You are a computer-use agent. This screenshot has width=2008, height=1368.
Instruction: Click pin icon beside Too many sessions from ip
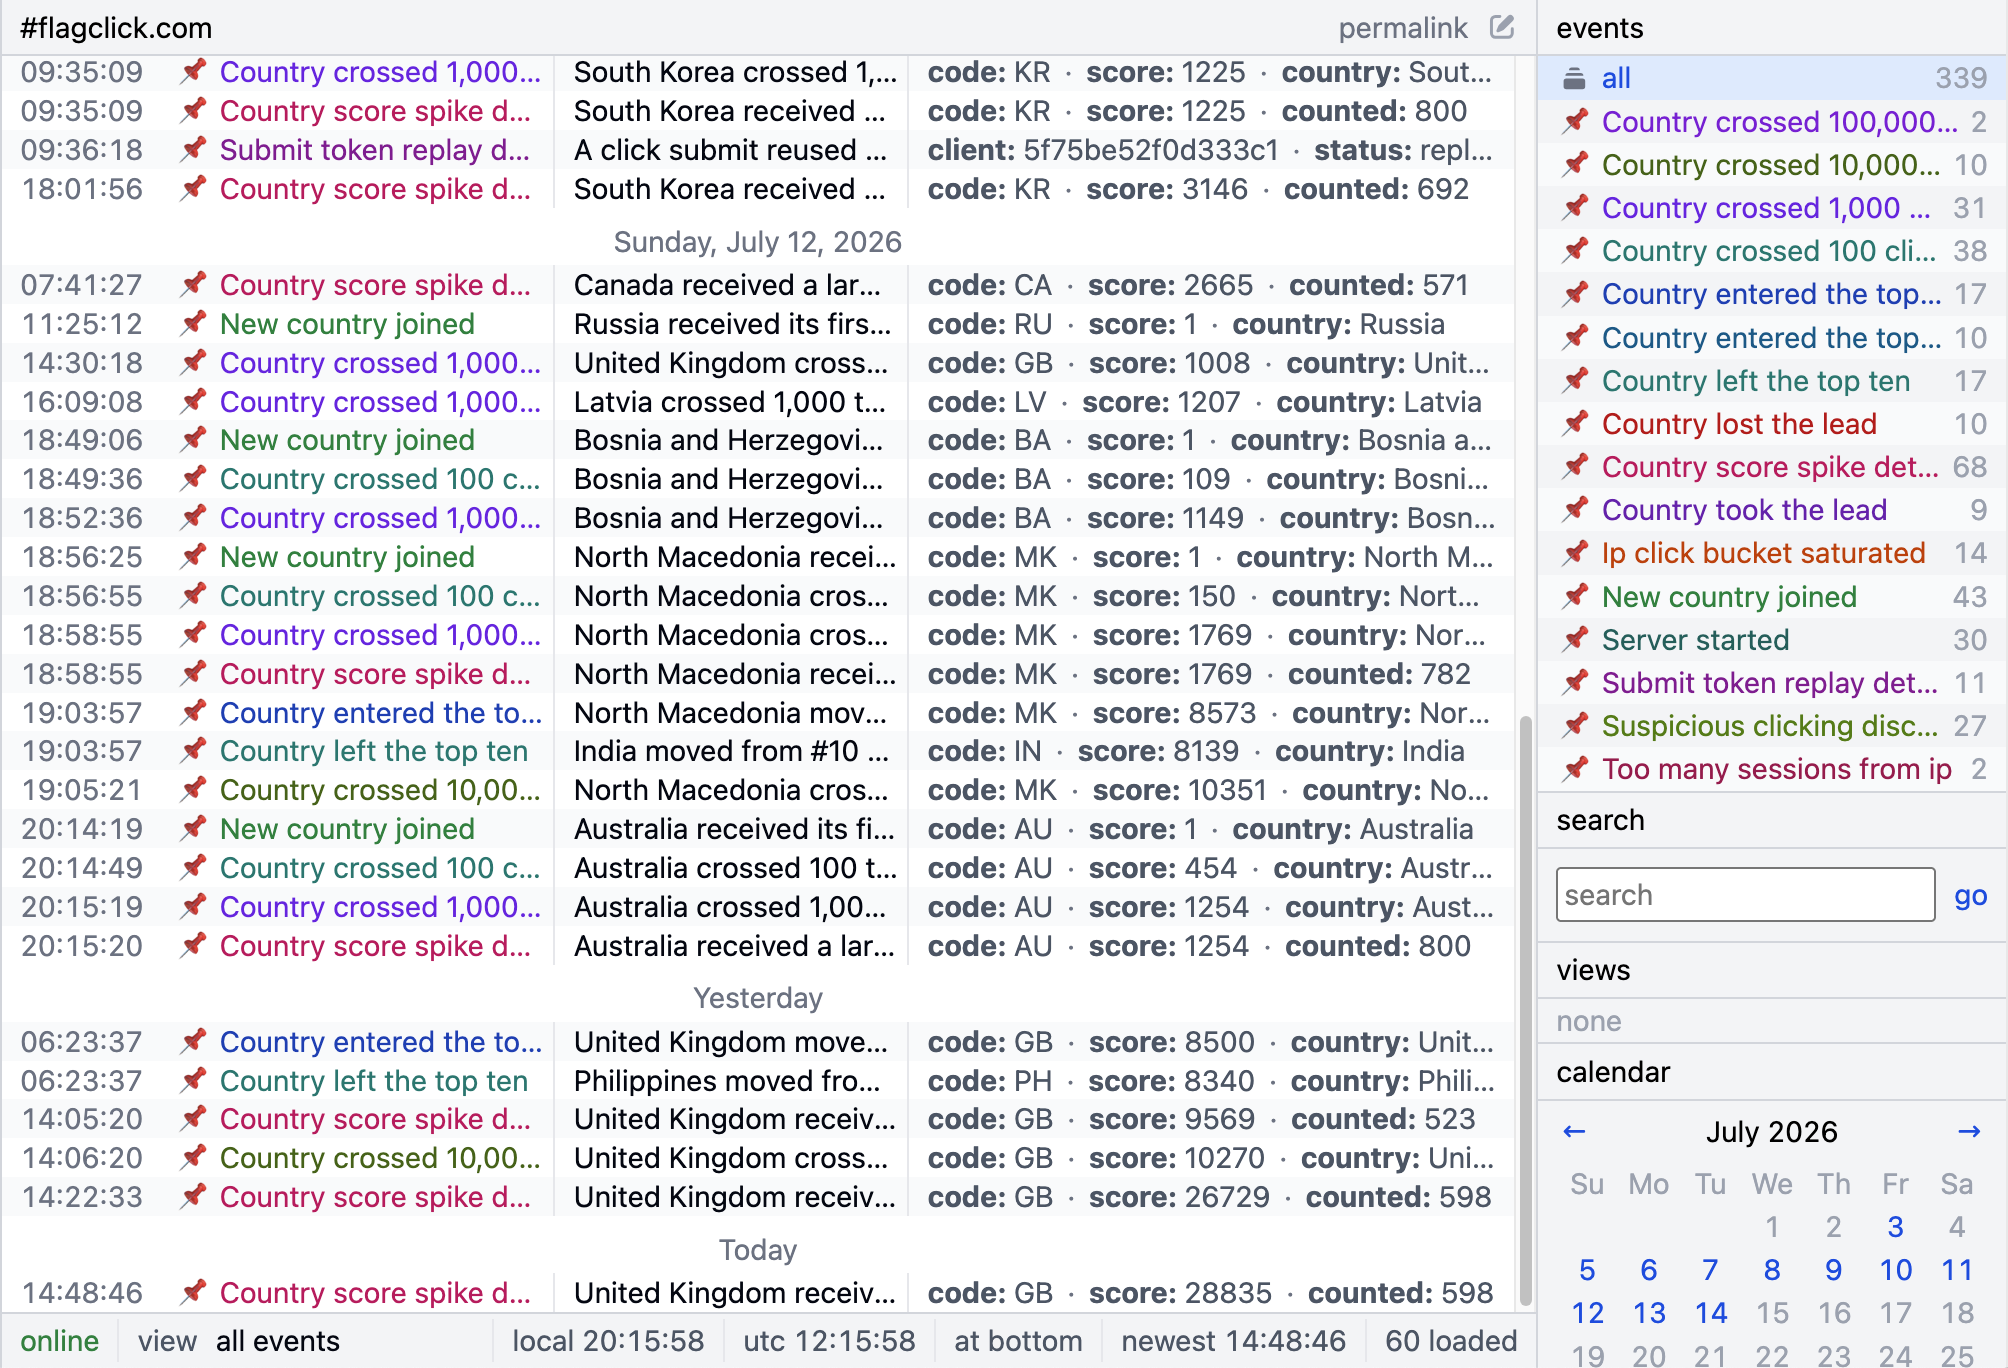[1576, 768]
